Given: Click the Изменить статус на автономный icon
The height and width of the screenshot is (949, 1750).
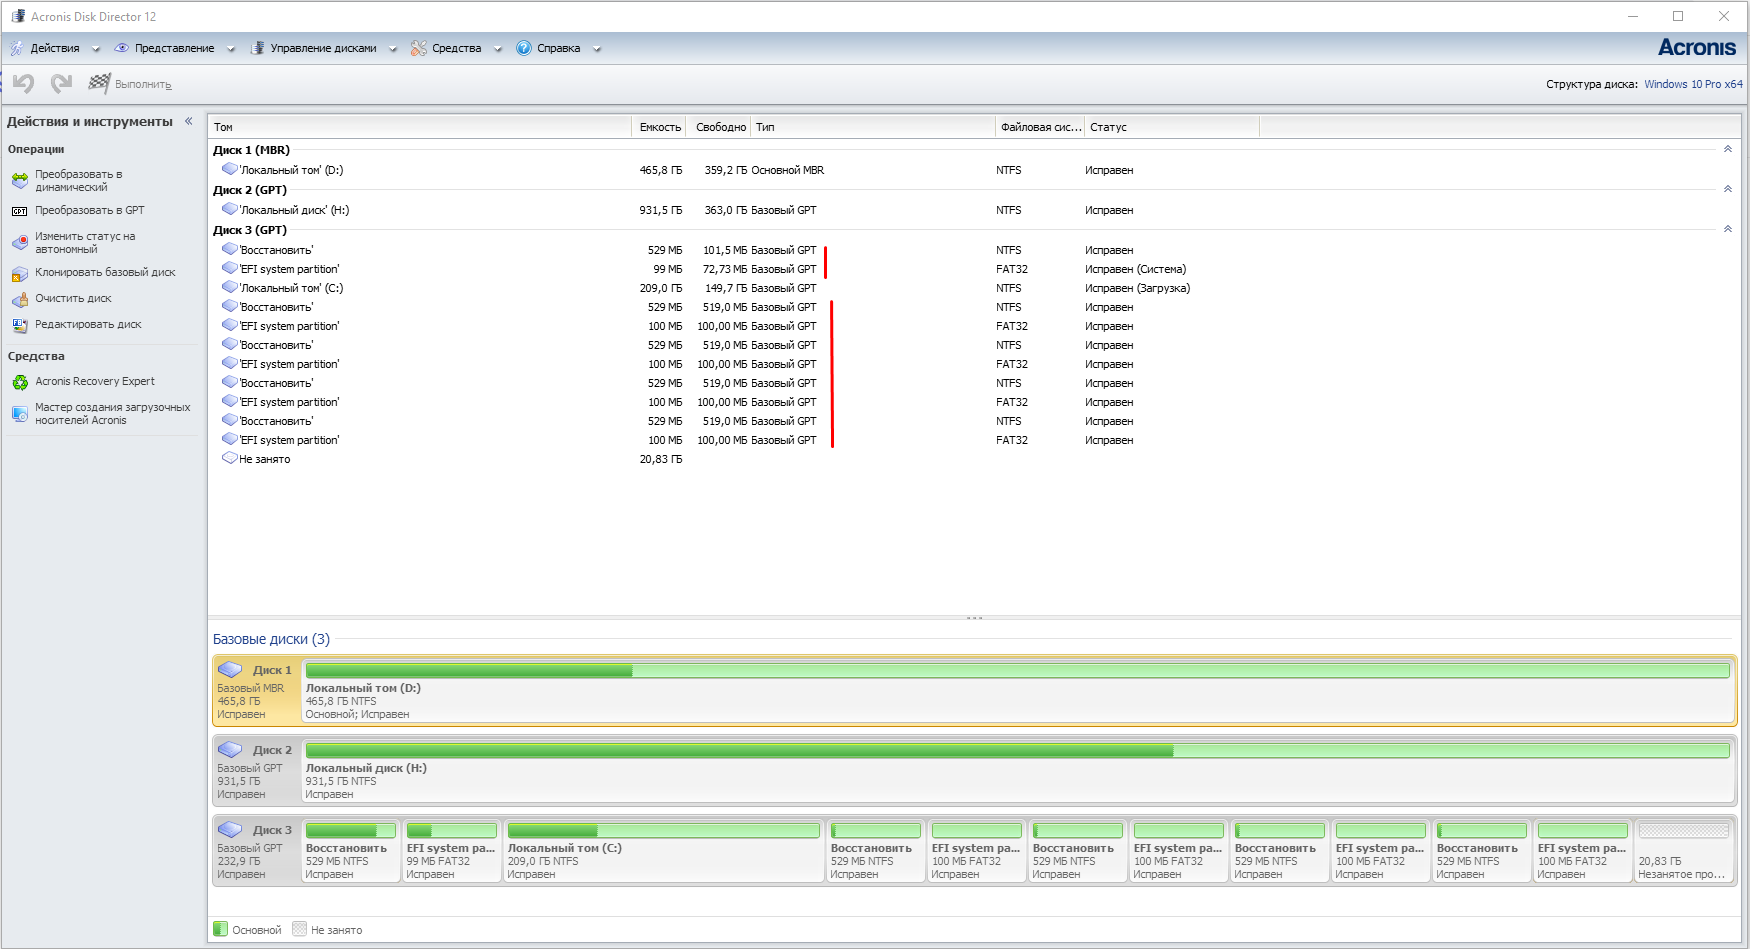Looking at the screenshot, I should (20, 243).
